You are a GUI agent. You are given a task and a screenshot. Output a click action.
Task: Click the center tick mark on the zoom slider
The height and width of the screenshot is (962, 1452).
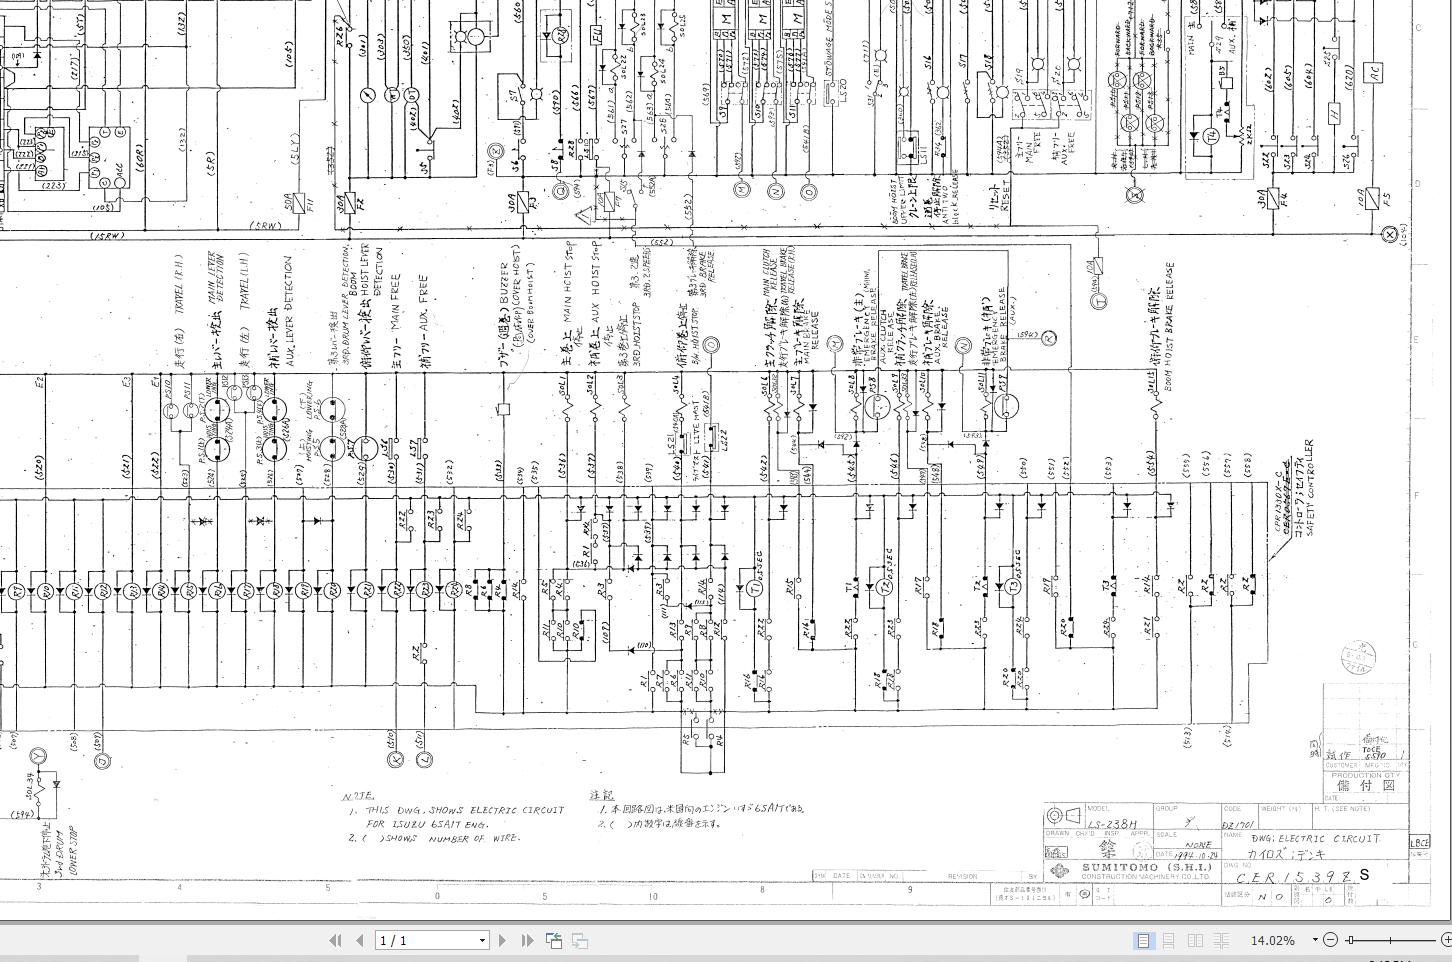pos(1389,939)
